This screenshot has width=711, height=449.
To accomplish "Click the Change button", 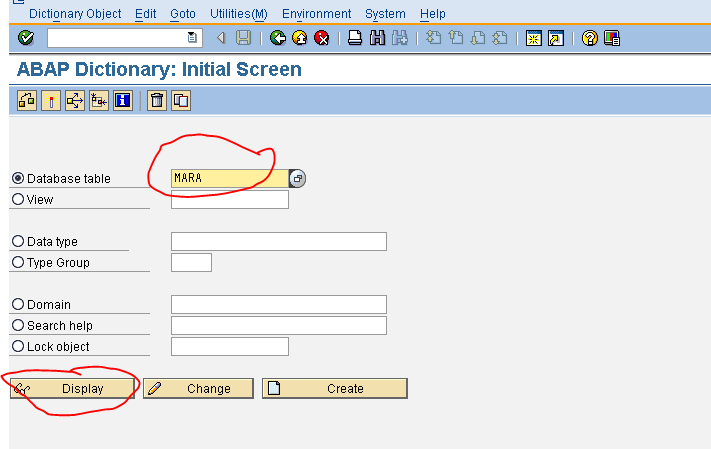I will pos(199,389).
